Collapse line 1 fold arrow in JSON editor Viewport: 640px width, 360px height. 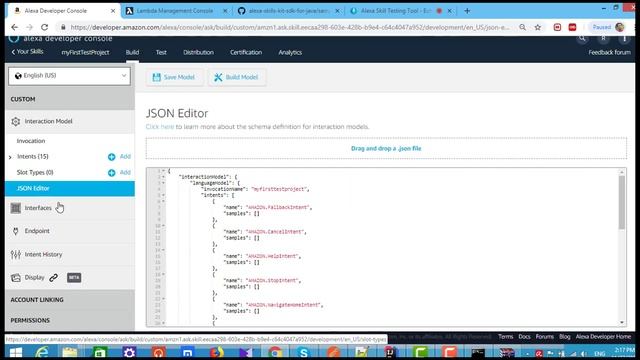(x=164, y=171)
